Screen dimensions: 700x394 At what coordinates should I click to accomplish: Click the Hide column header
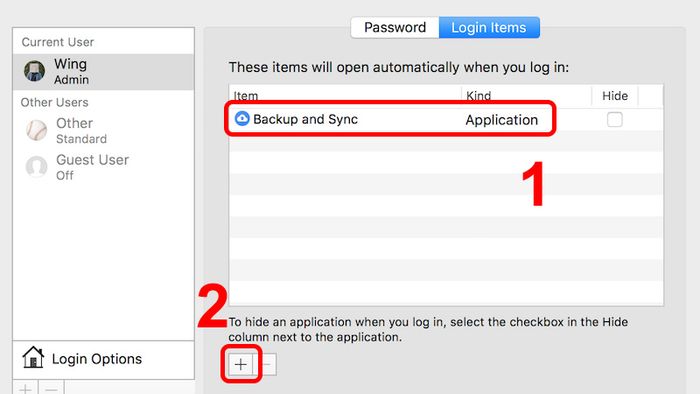[615, 95]
